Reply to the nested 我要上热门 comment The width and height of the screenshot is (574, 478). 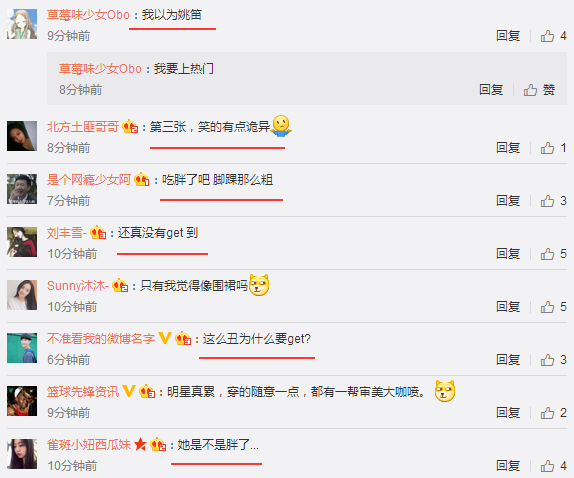coord(491,90)
